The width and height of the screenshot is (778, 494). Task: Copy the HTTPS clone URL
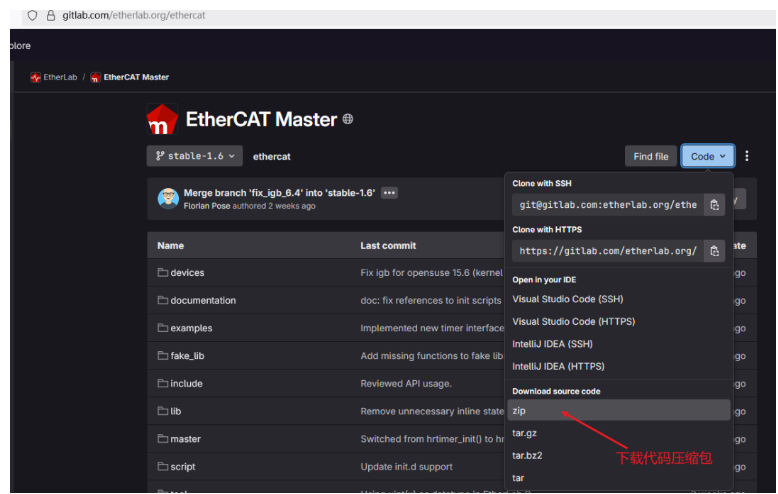point(714,250)
